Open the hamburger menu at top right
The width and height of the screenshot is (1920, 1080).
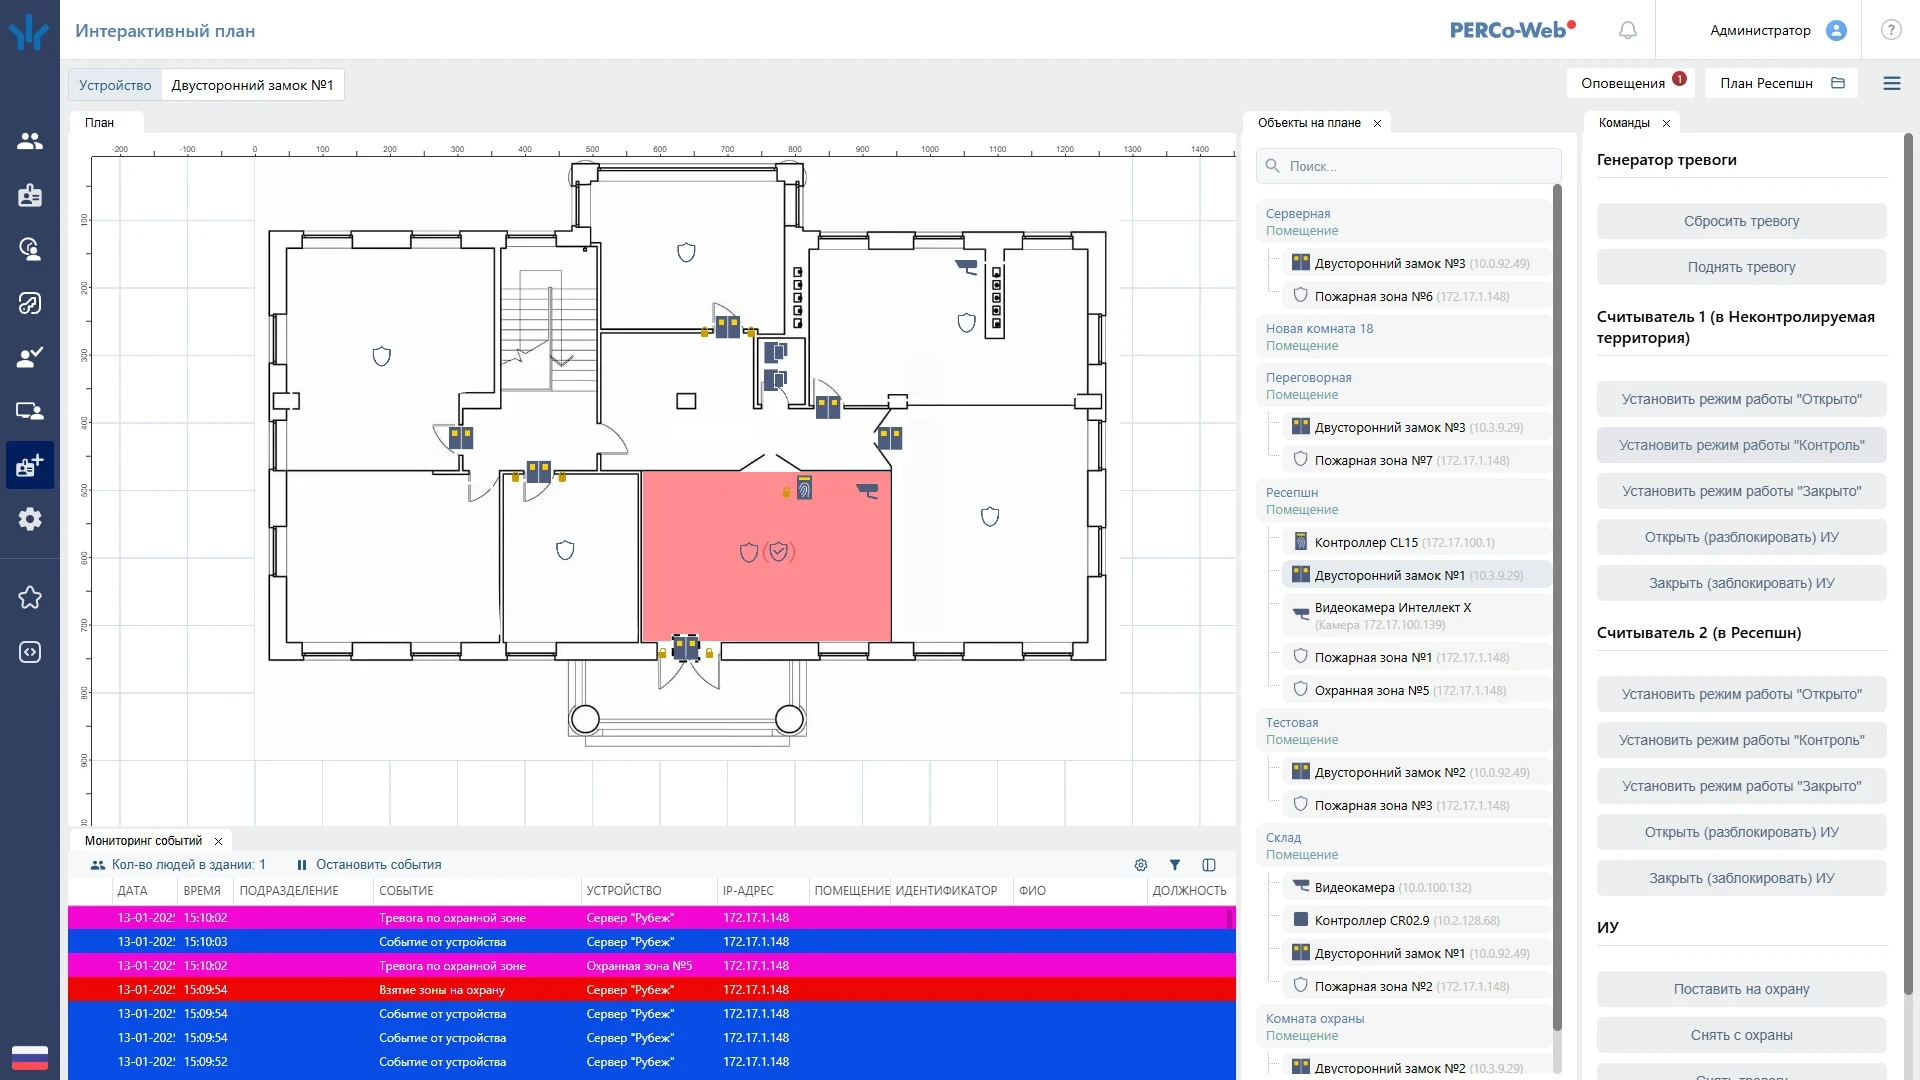point(1892,83)
